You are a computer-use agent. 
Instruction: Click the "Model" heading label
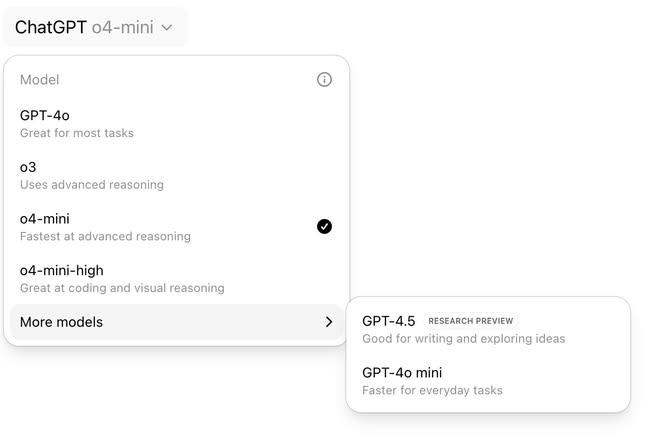point(40,80)
